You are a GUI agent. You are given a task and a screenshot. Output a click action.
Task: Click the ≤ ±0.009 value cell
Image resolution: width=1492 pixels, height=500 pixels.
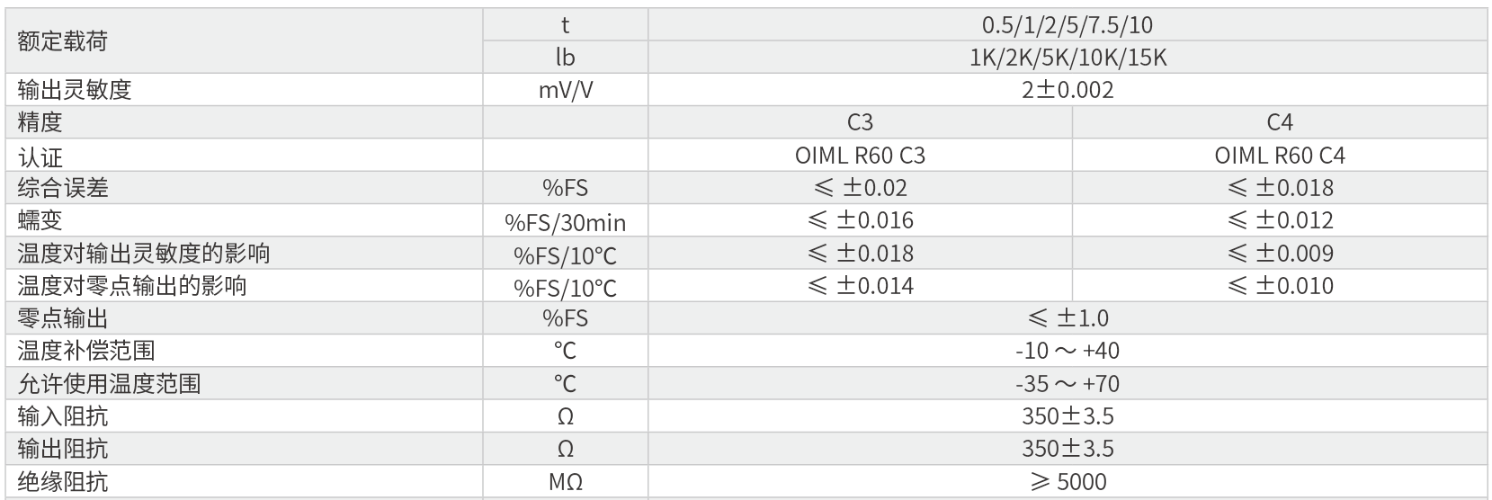pyautogui.click(x=1280, y=254)
